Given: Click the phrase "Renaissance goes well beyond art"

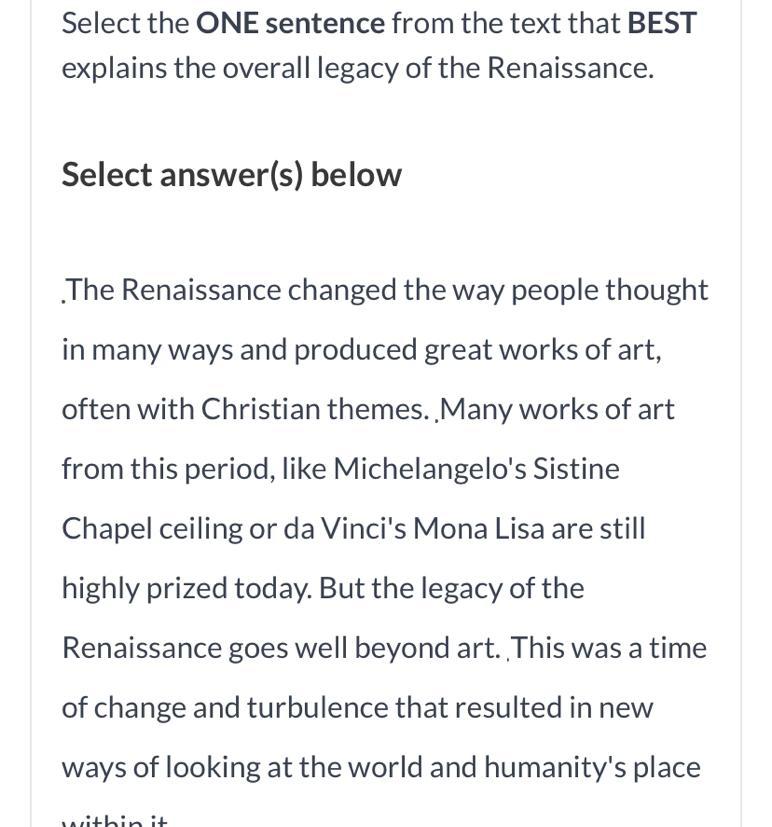Looking at the screenshot, I should click(x=280, y=648).
